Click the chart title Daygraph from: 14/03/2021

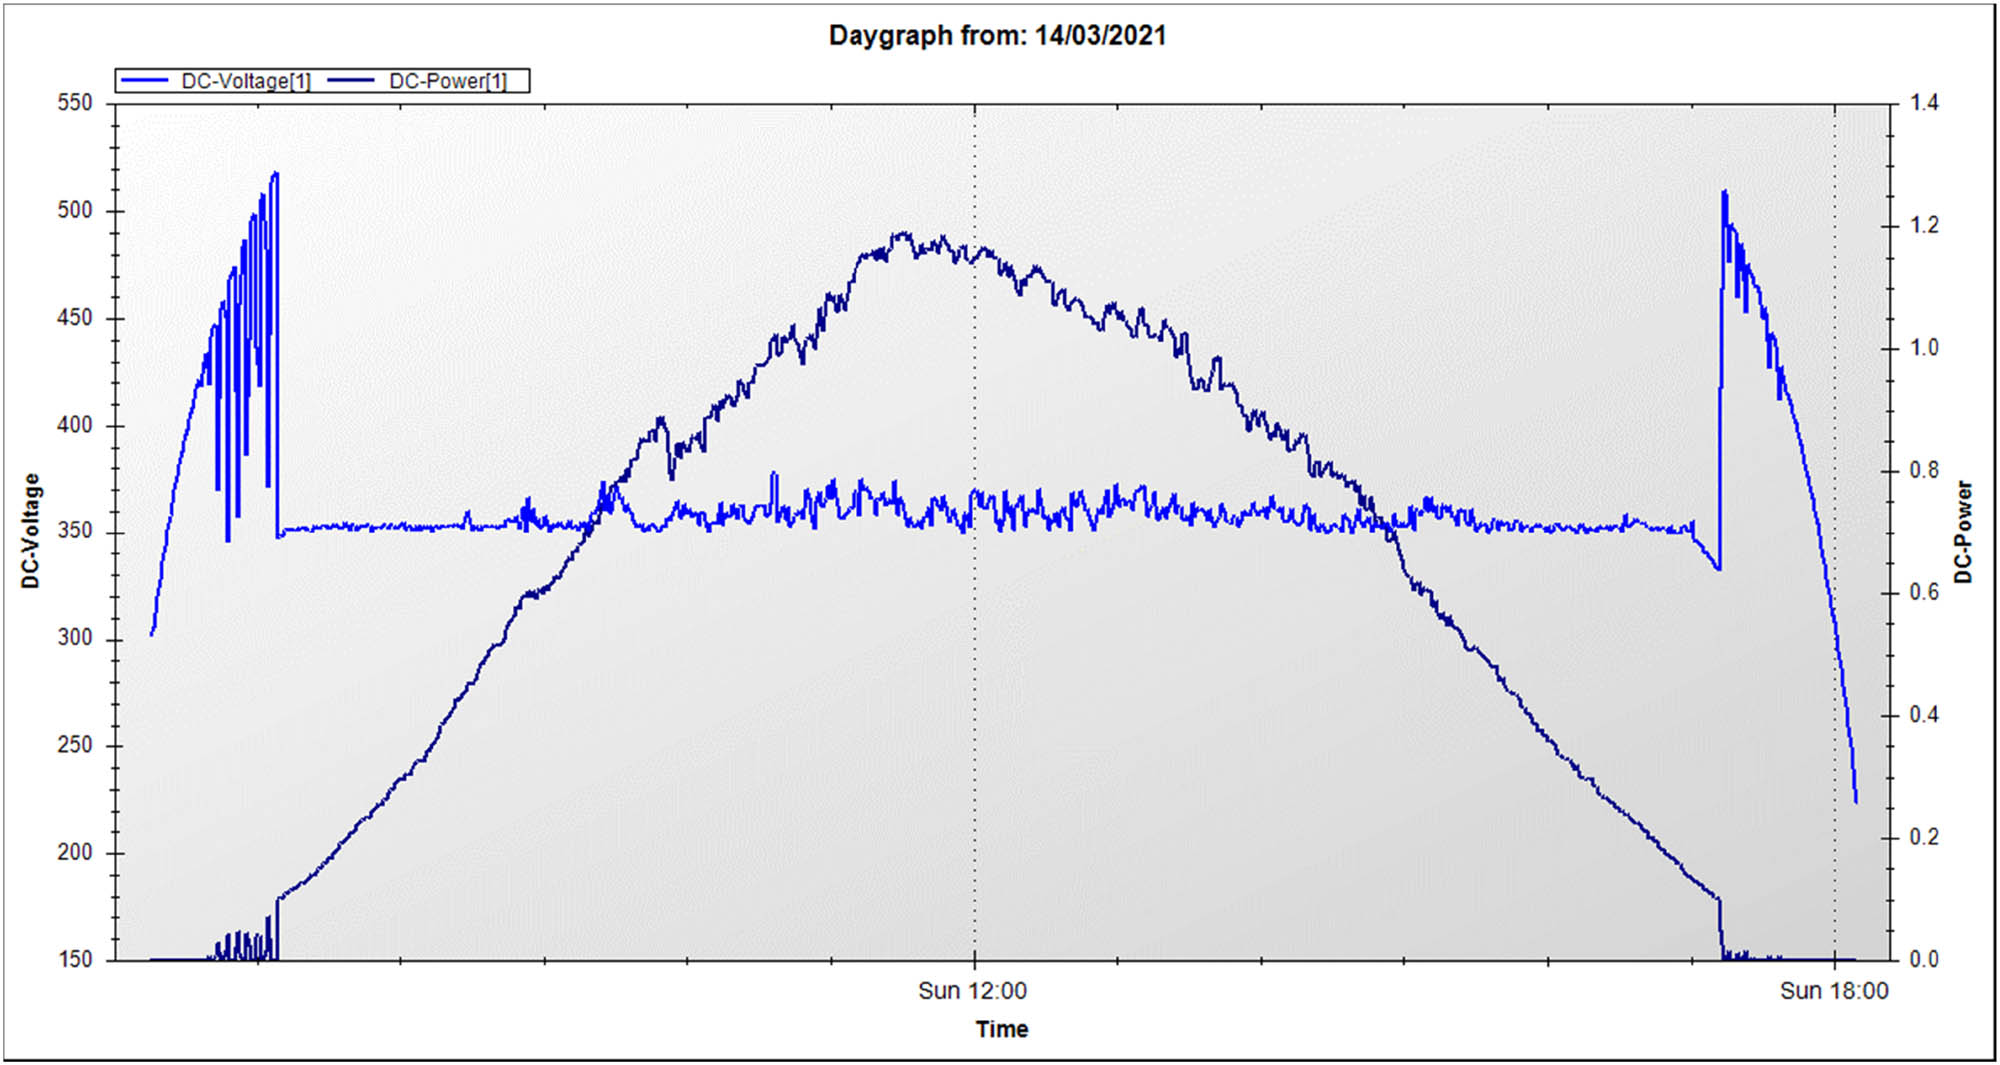coord(997,36)
